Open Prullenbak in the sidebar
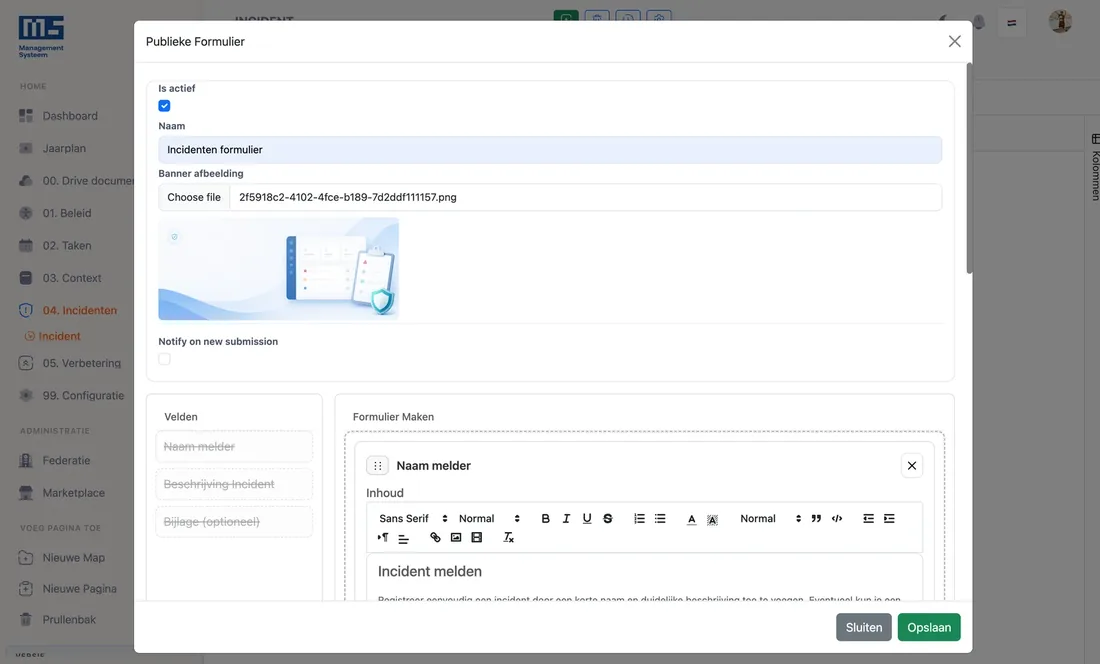This screenshot has height=664, width=1100. 69,620
